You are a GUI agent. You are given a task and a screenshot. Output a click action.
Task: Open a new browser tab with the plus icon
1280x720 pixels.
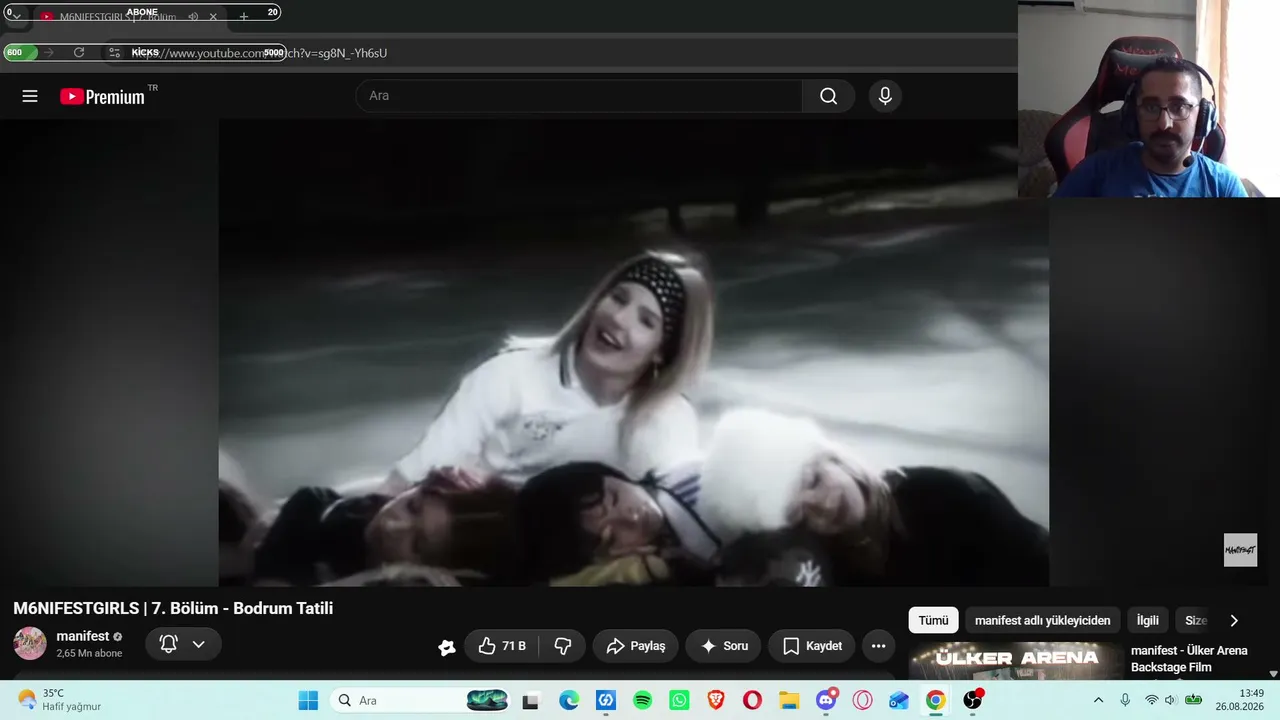click(243, 17)
